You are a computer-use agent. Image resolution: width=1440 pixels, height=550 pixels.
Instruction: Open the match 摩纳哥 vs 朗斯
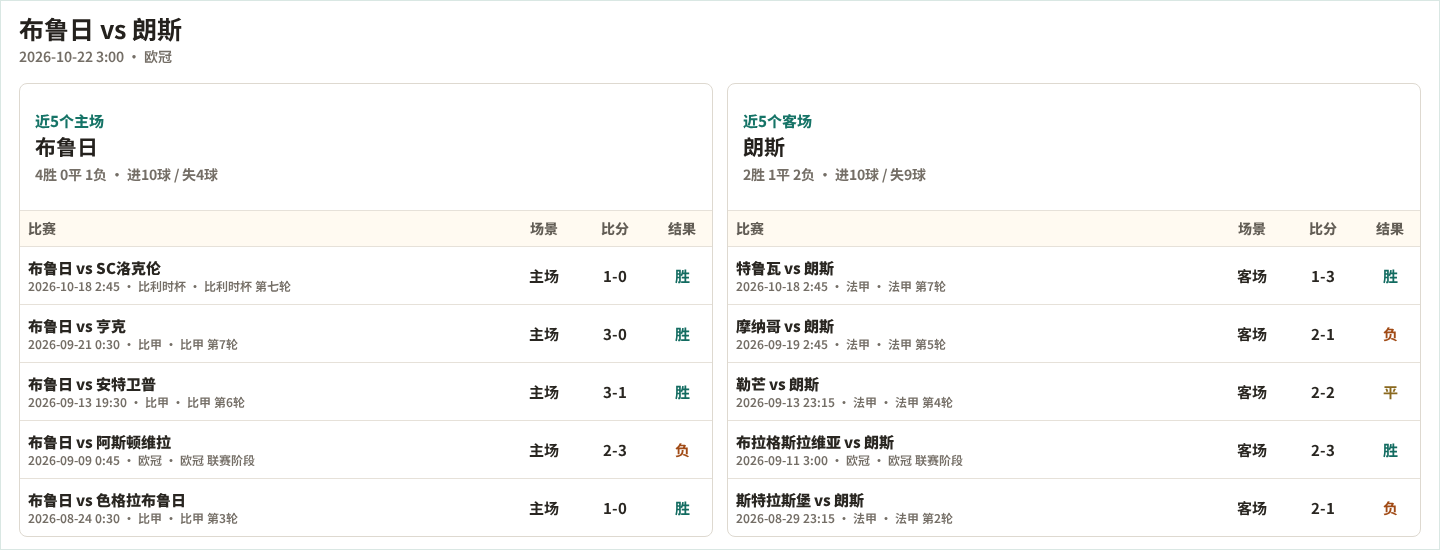(785, 326)
